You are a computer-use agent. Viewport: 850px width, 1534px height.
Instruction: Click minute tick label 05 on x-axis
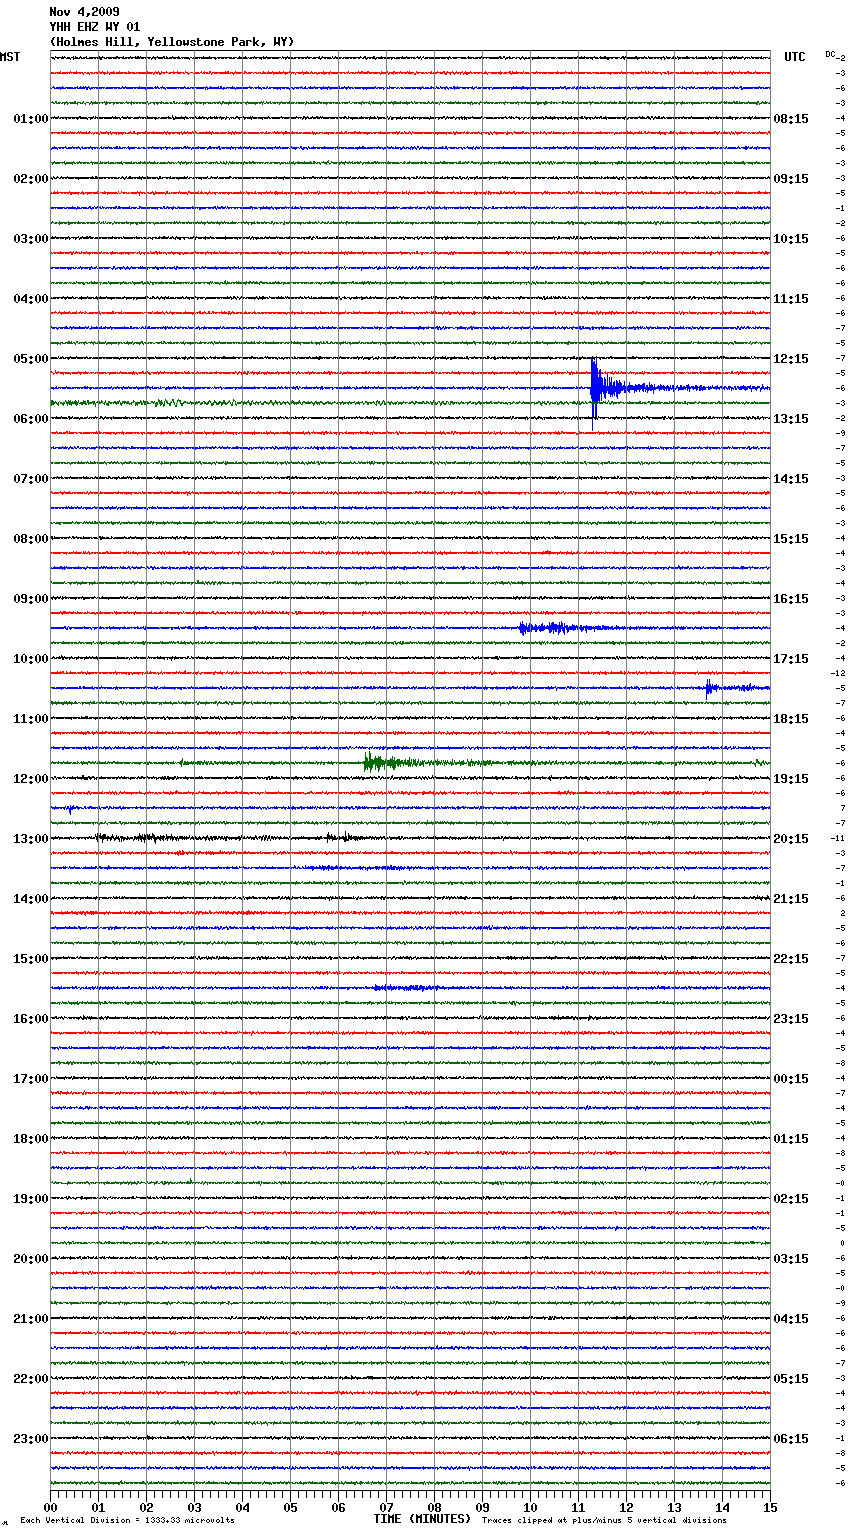[290, 1507]
